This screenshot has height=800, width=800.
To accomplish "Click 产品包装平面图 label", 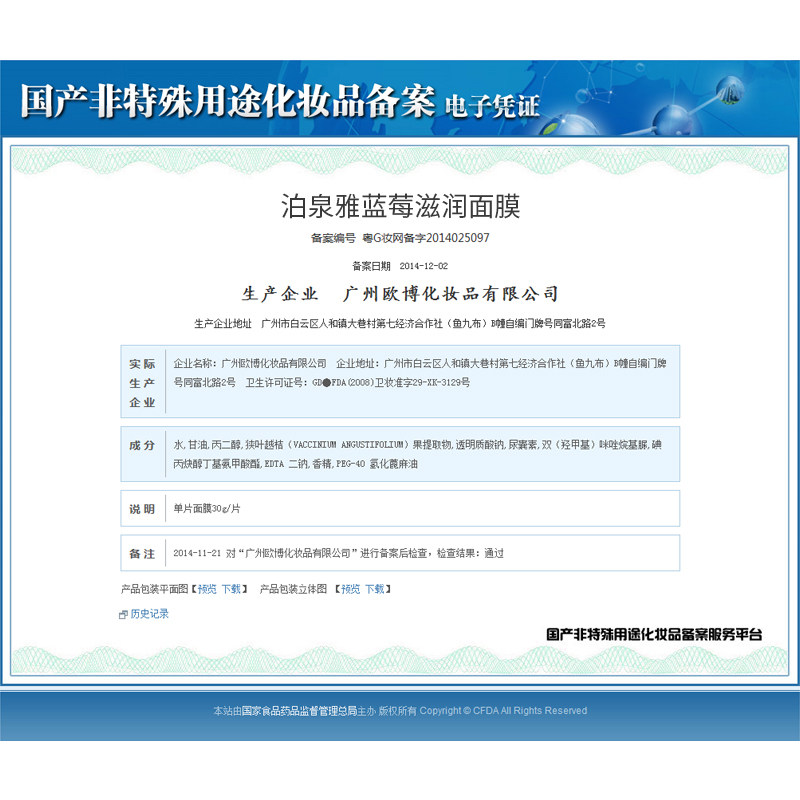I will click(155, 589).
